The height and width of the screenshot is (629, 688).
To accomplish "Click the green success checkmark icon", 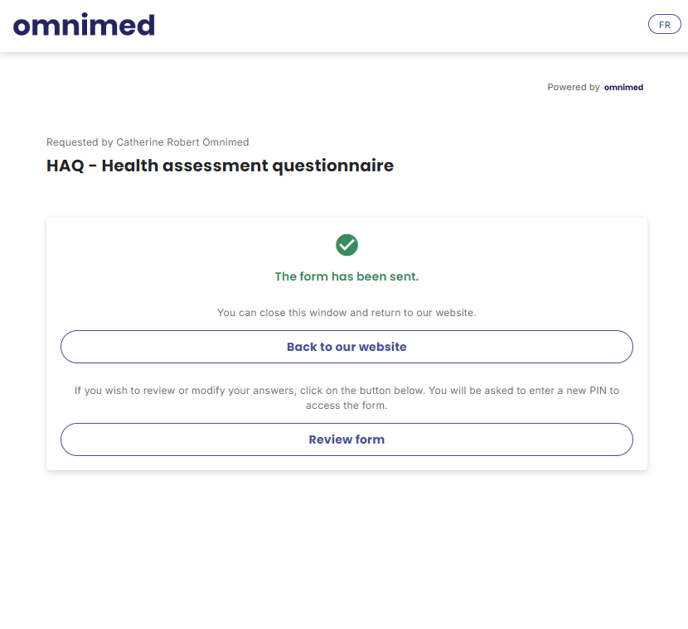I will (x=347, y=244).
